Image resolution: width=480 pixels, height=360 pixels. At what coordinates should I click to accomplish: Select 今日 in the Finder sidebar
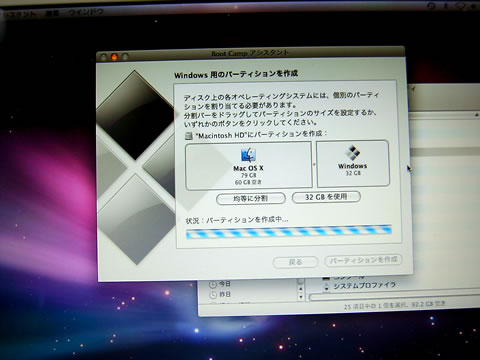[x=225, y=284]
